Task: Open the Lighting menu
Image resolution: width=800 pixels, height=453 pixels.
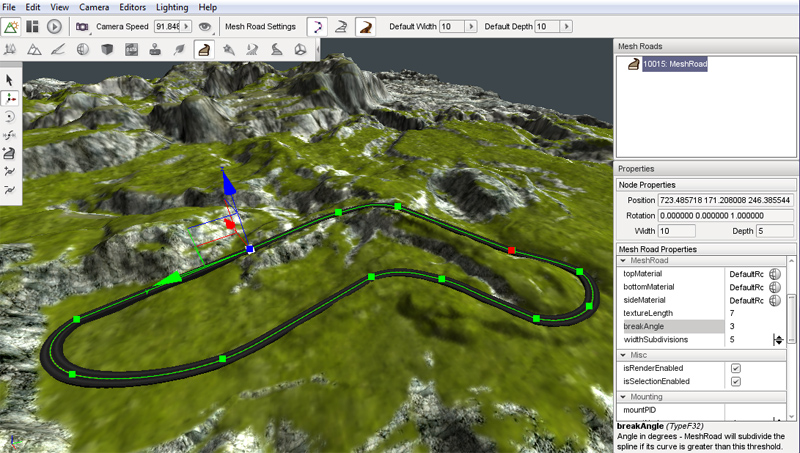Action: pos(172,7)
